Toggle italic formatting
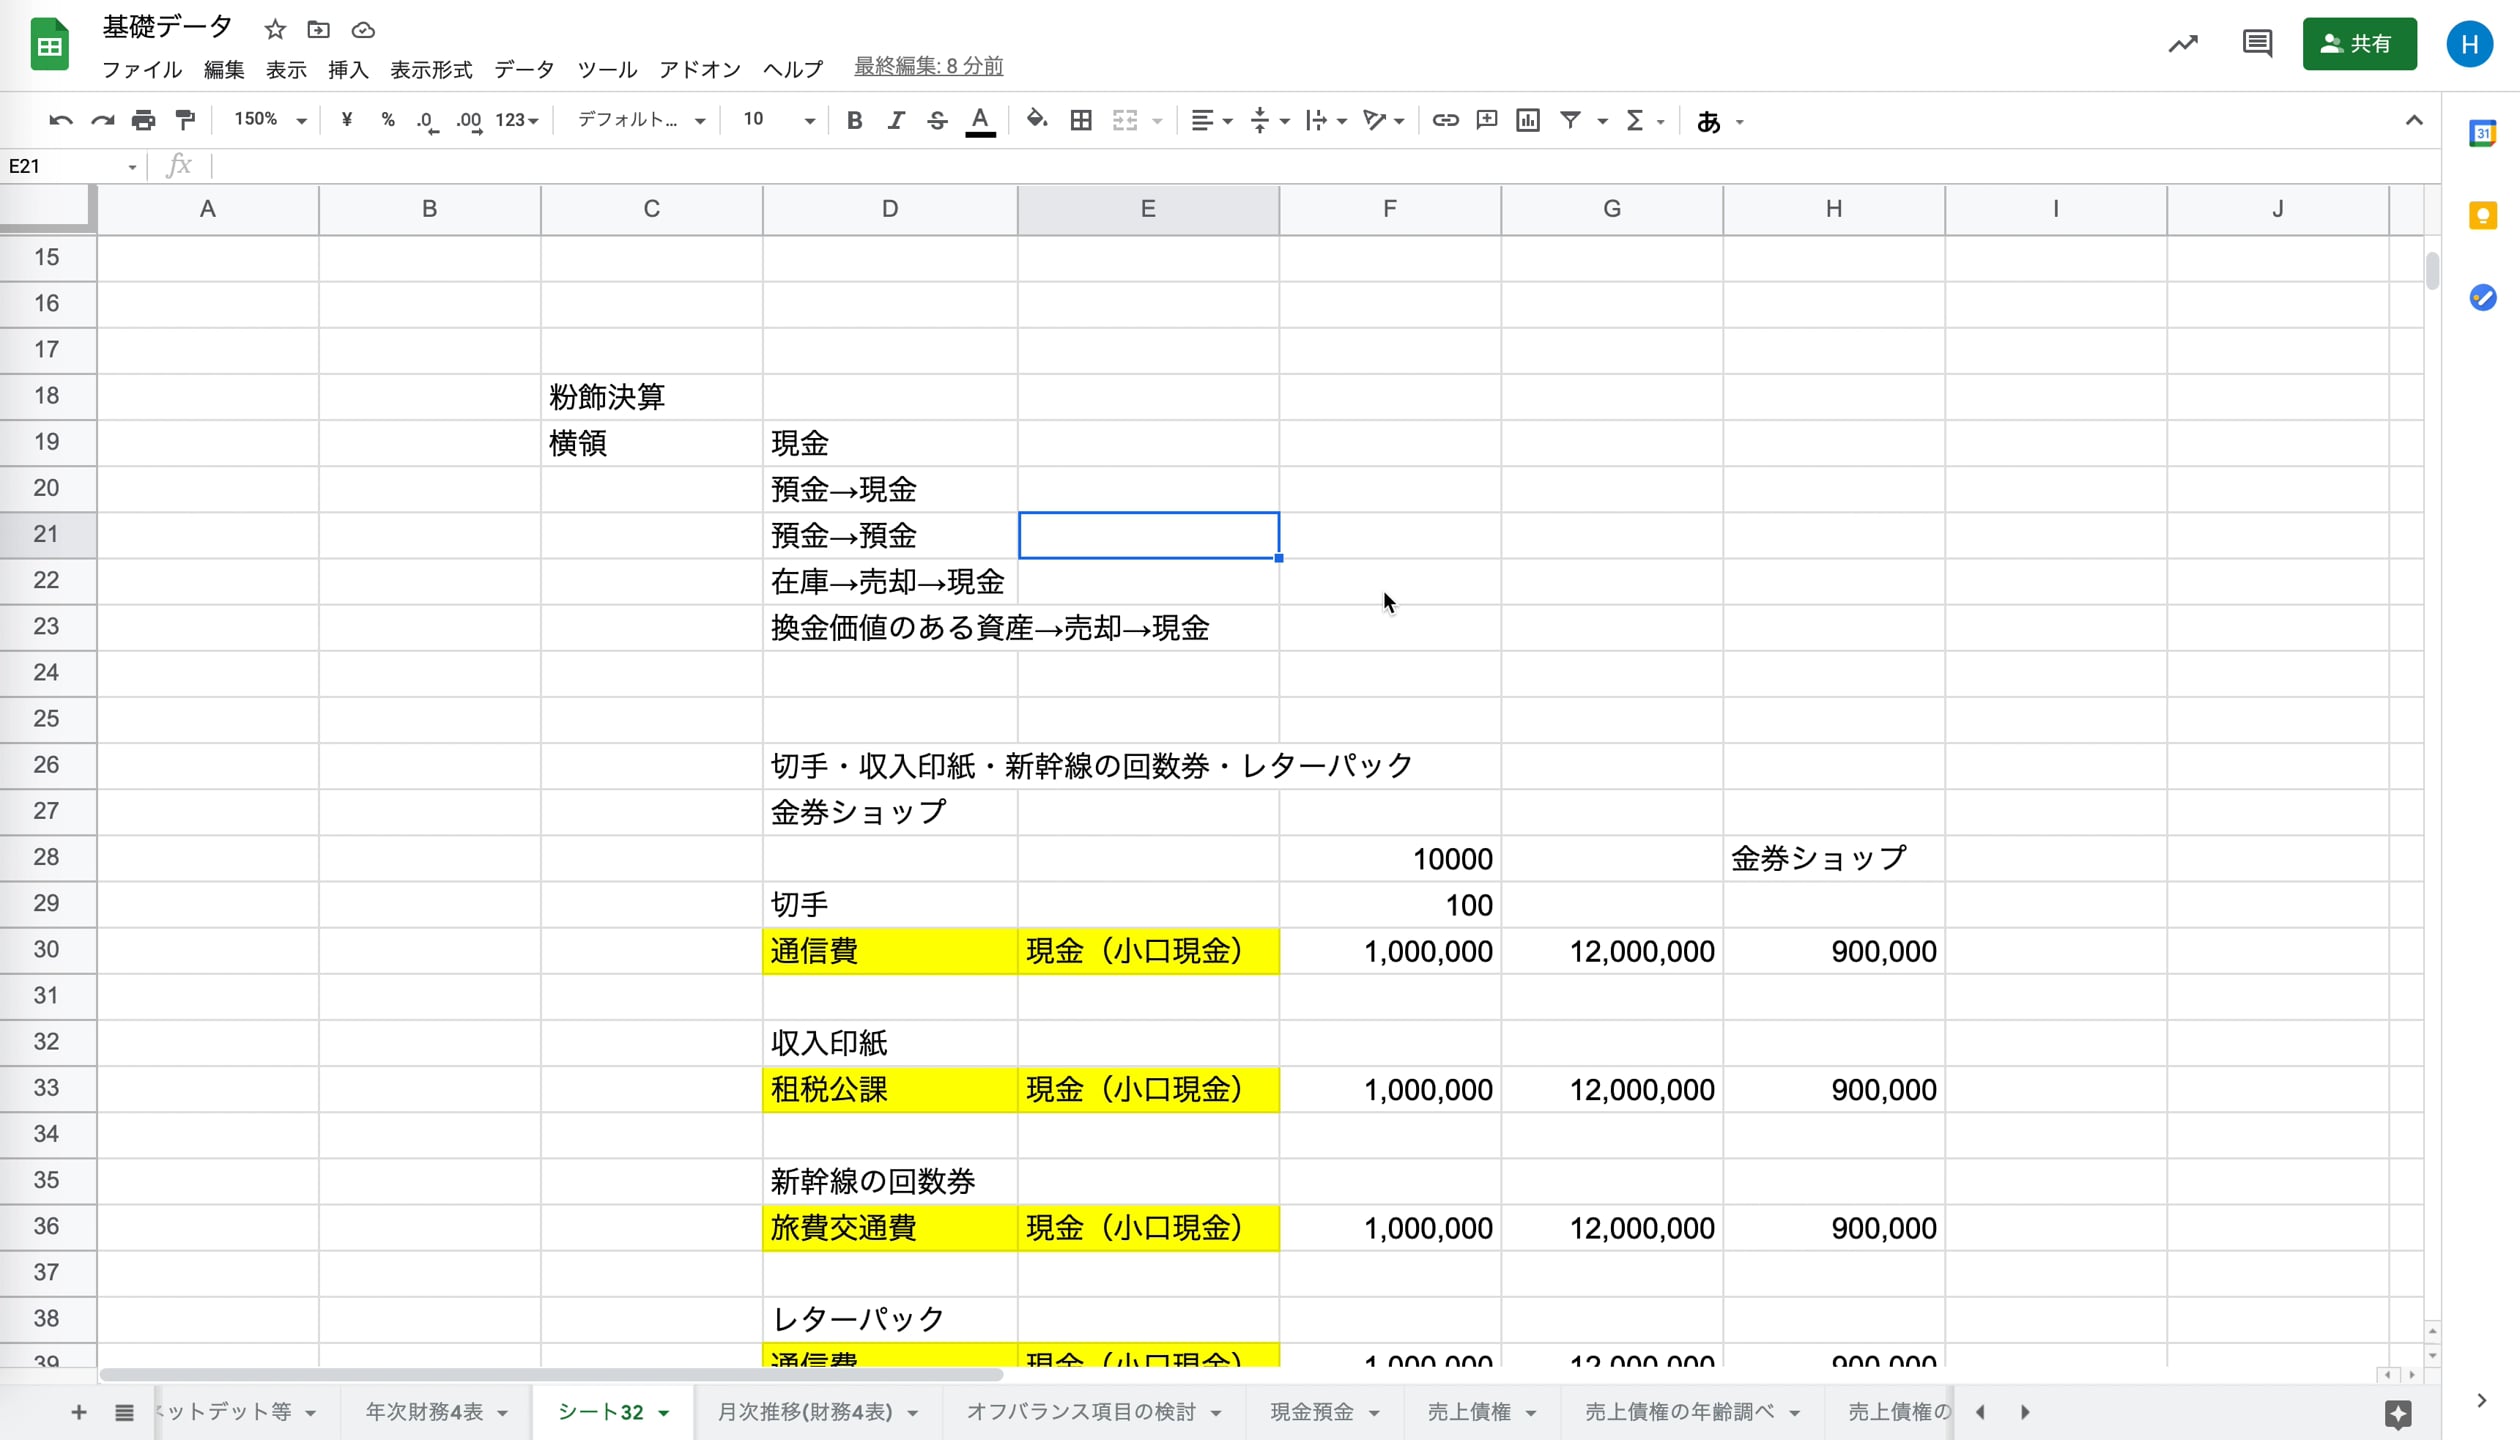2520x1440 pixels. tap(896, 120)
